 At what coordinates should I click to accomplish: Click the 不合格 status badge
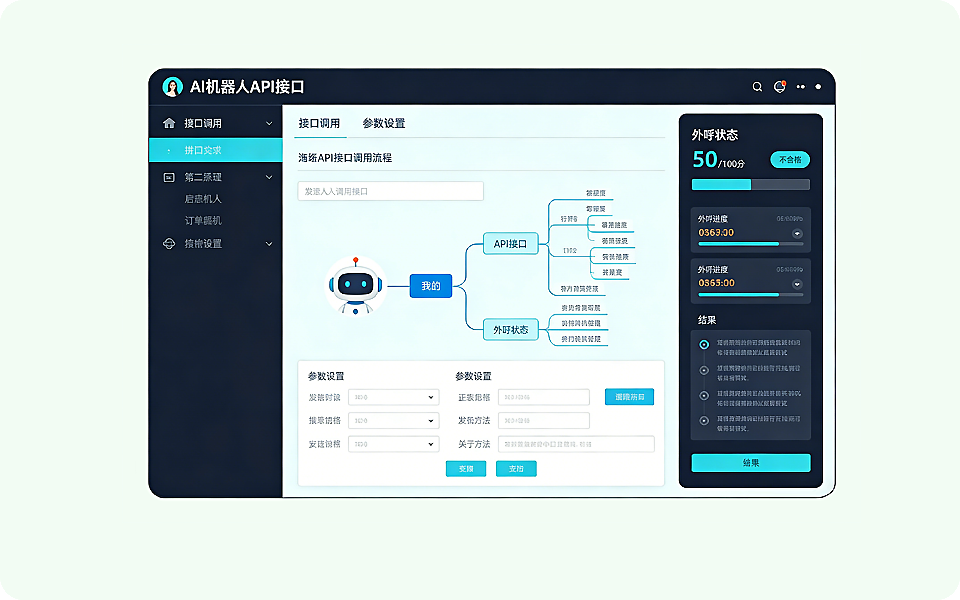coord(790,159)
